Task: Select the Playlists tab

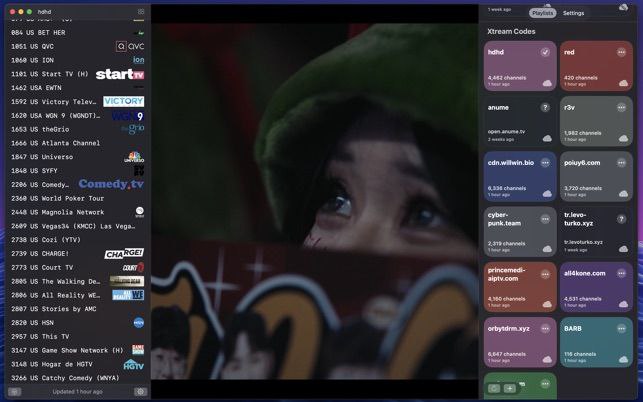Action: pos(542,13)
